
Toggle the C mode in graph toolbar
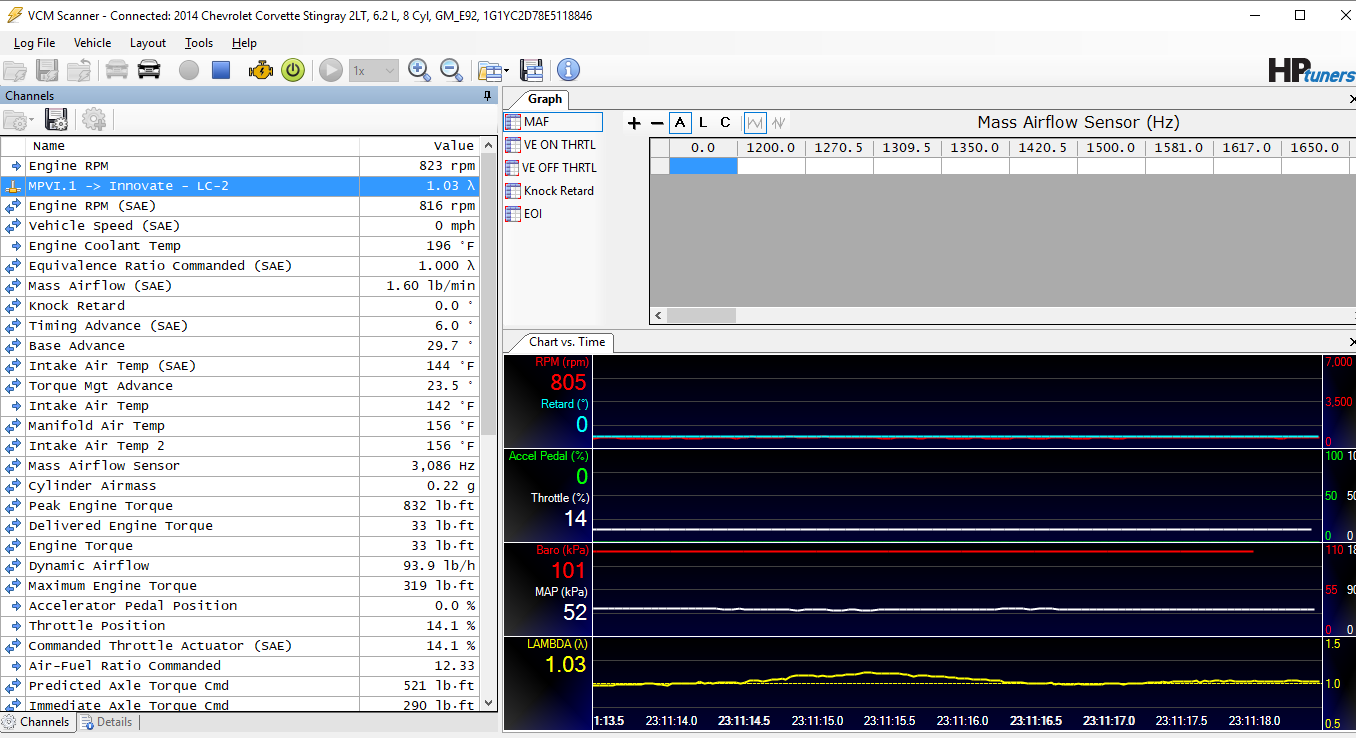(x=725, y=123)
